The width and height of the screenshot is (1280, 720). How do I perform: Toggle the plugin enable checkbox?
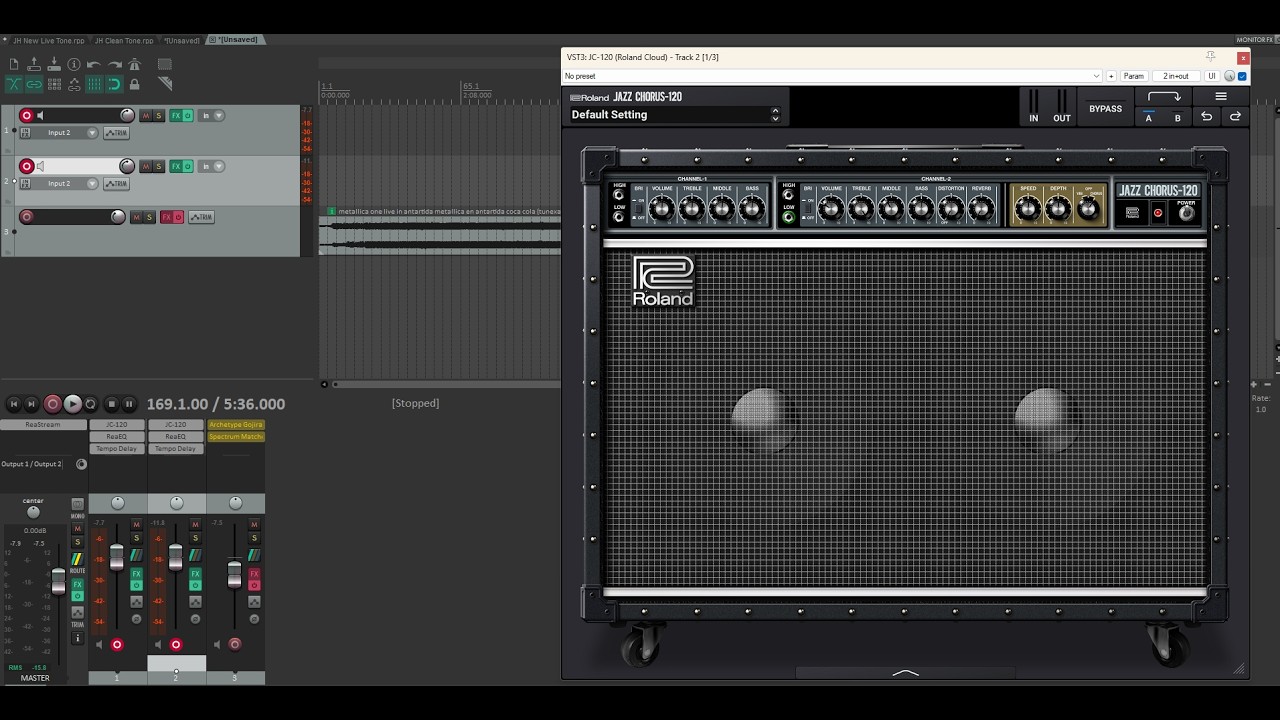(x=1243, y=76)
